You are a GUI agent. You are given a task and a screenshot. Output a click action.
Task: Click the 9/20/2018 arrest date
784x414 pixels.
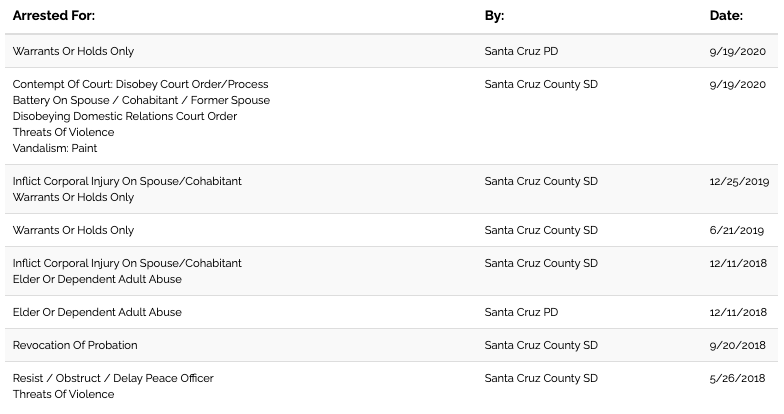[x=738, y=345]
